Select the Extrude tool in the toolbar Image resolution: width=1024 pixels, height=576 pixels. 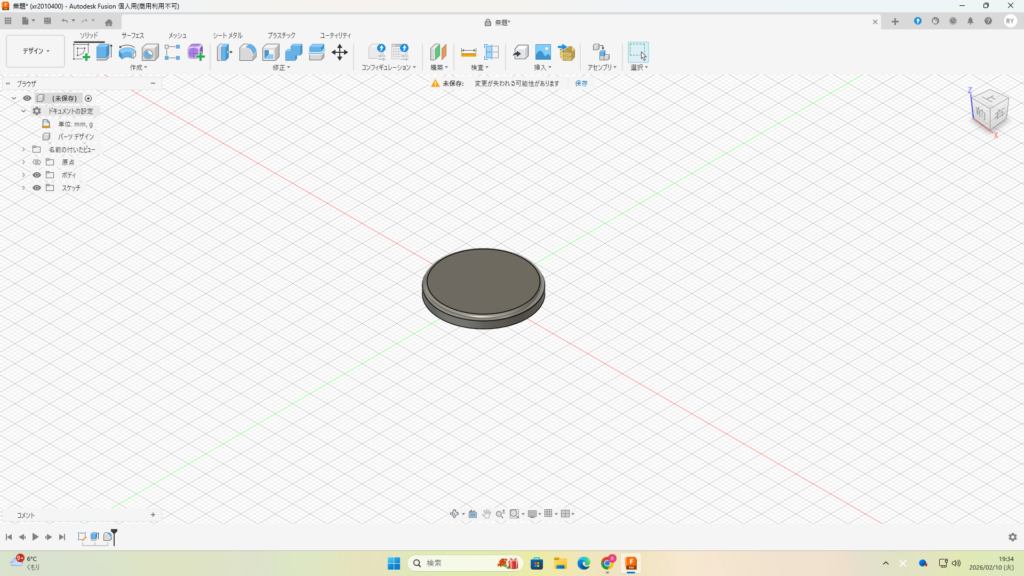pos(104,52)
